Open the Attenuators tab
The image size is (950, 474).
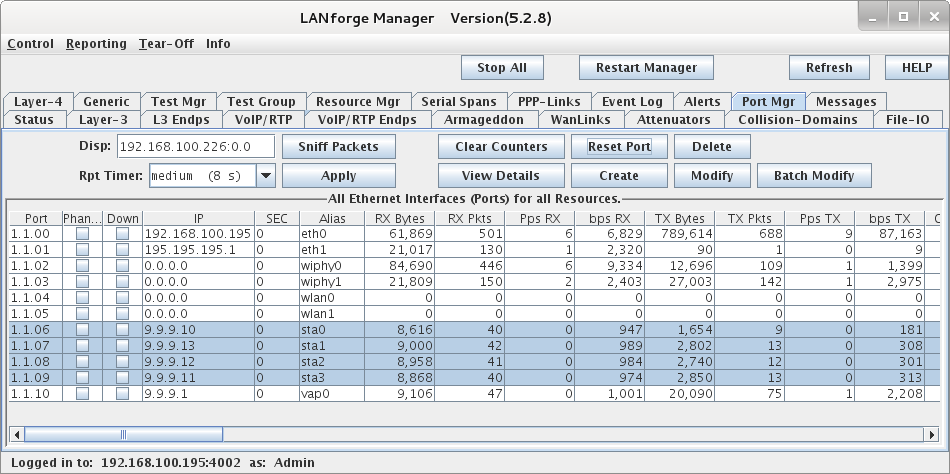pyautogui.click(x=674, y=119)
